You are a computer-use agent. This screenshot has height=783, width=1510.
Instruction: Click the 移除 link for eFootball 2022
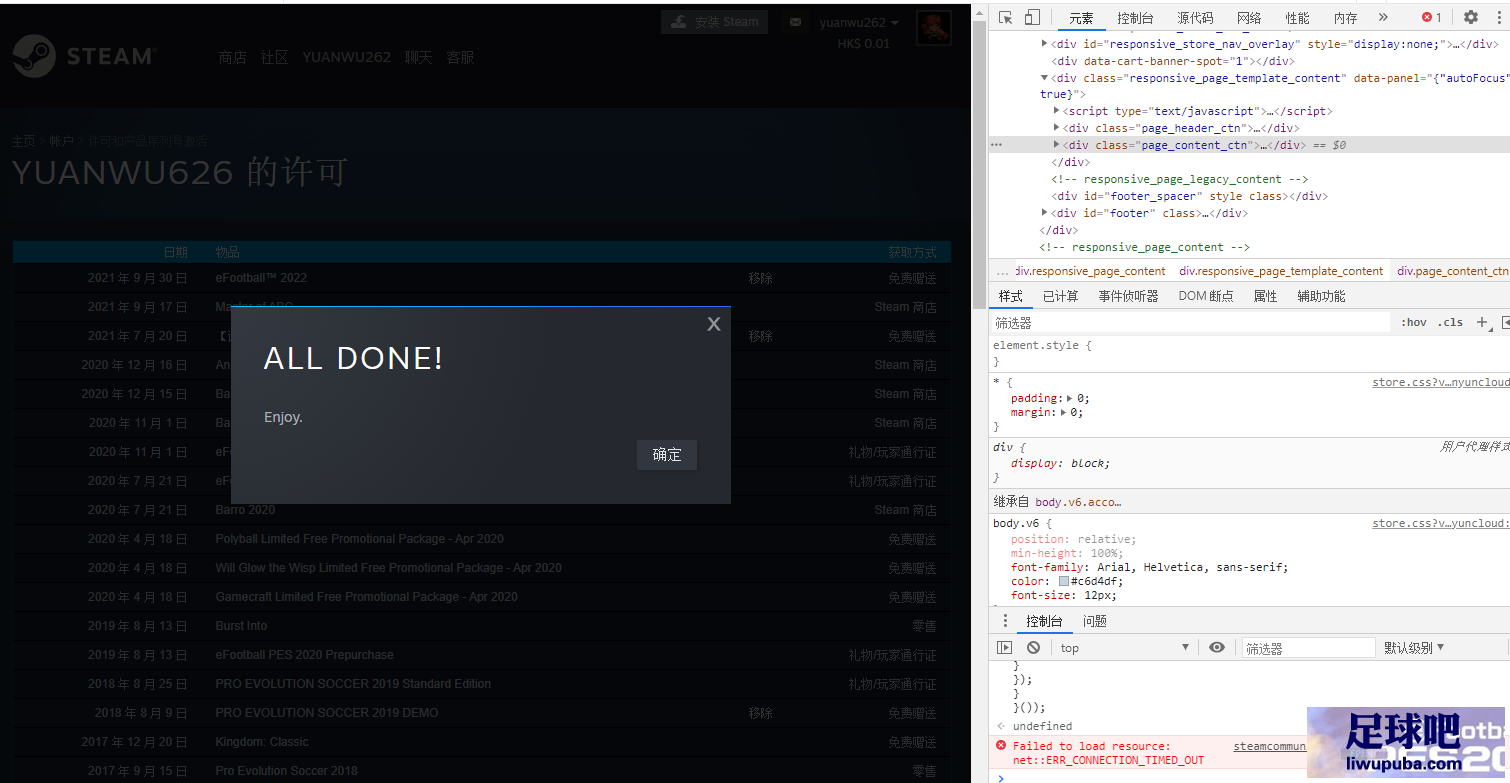tap(760, 278)
